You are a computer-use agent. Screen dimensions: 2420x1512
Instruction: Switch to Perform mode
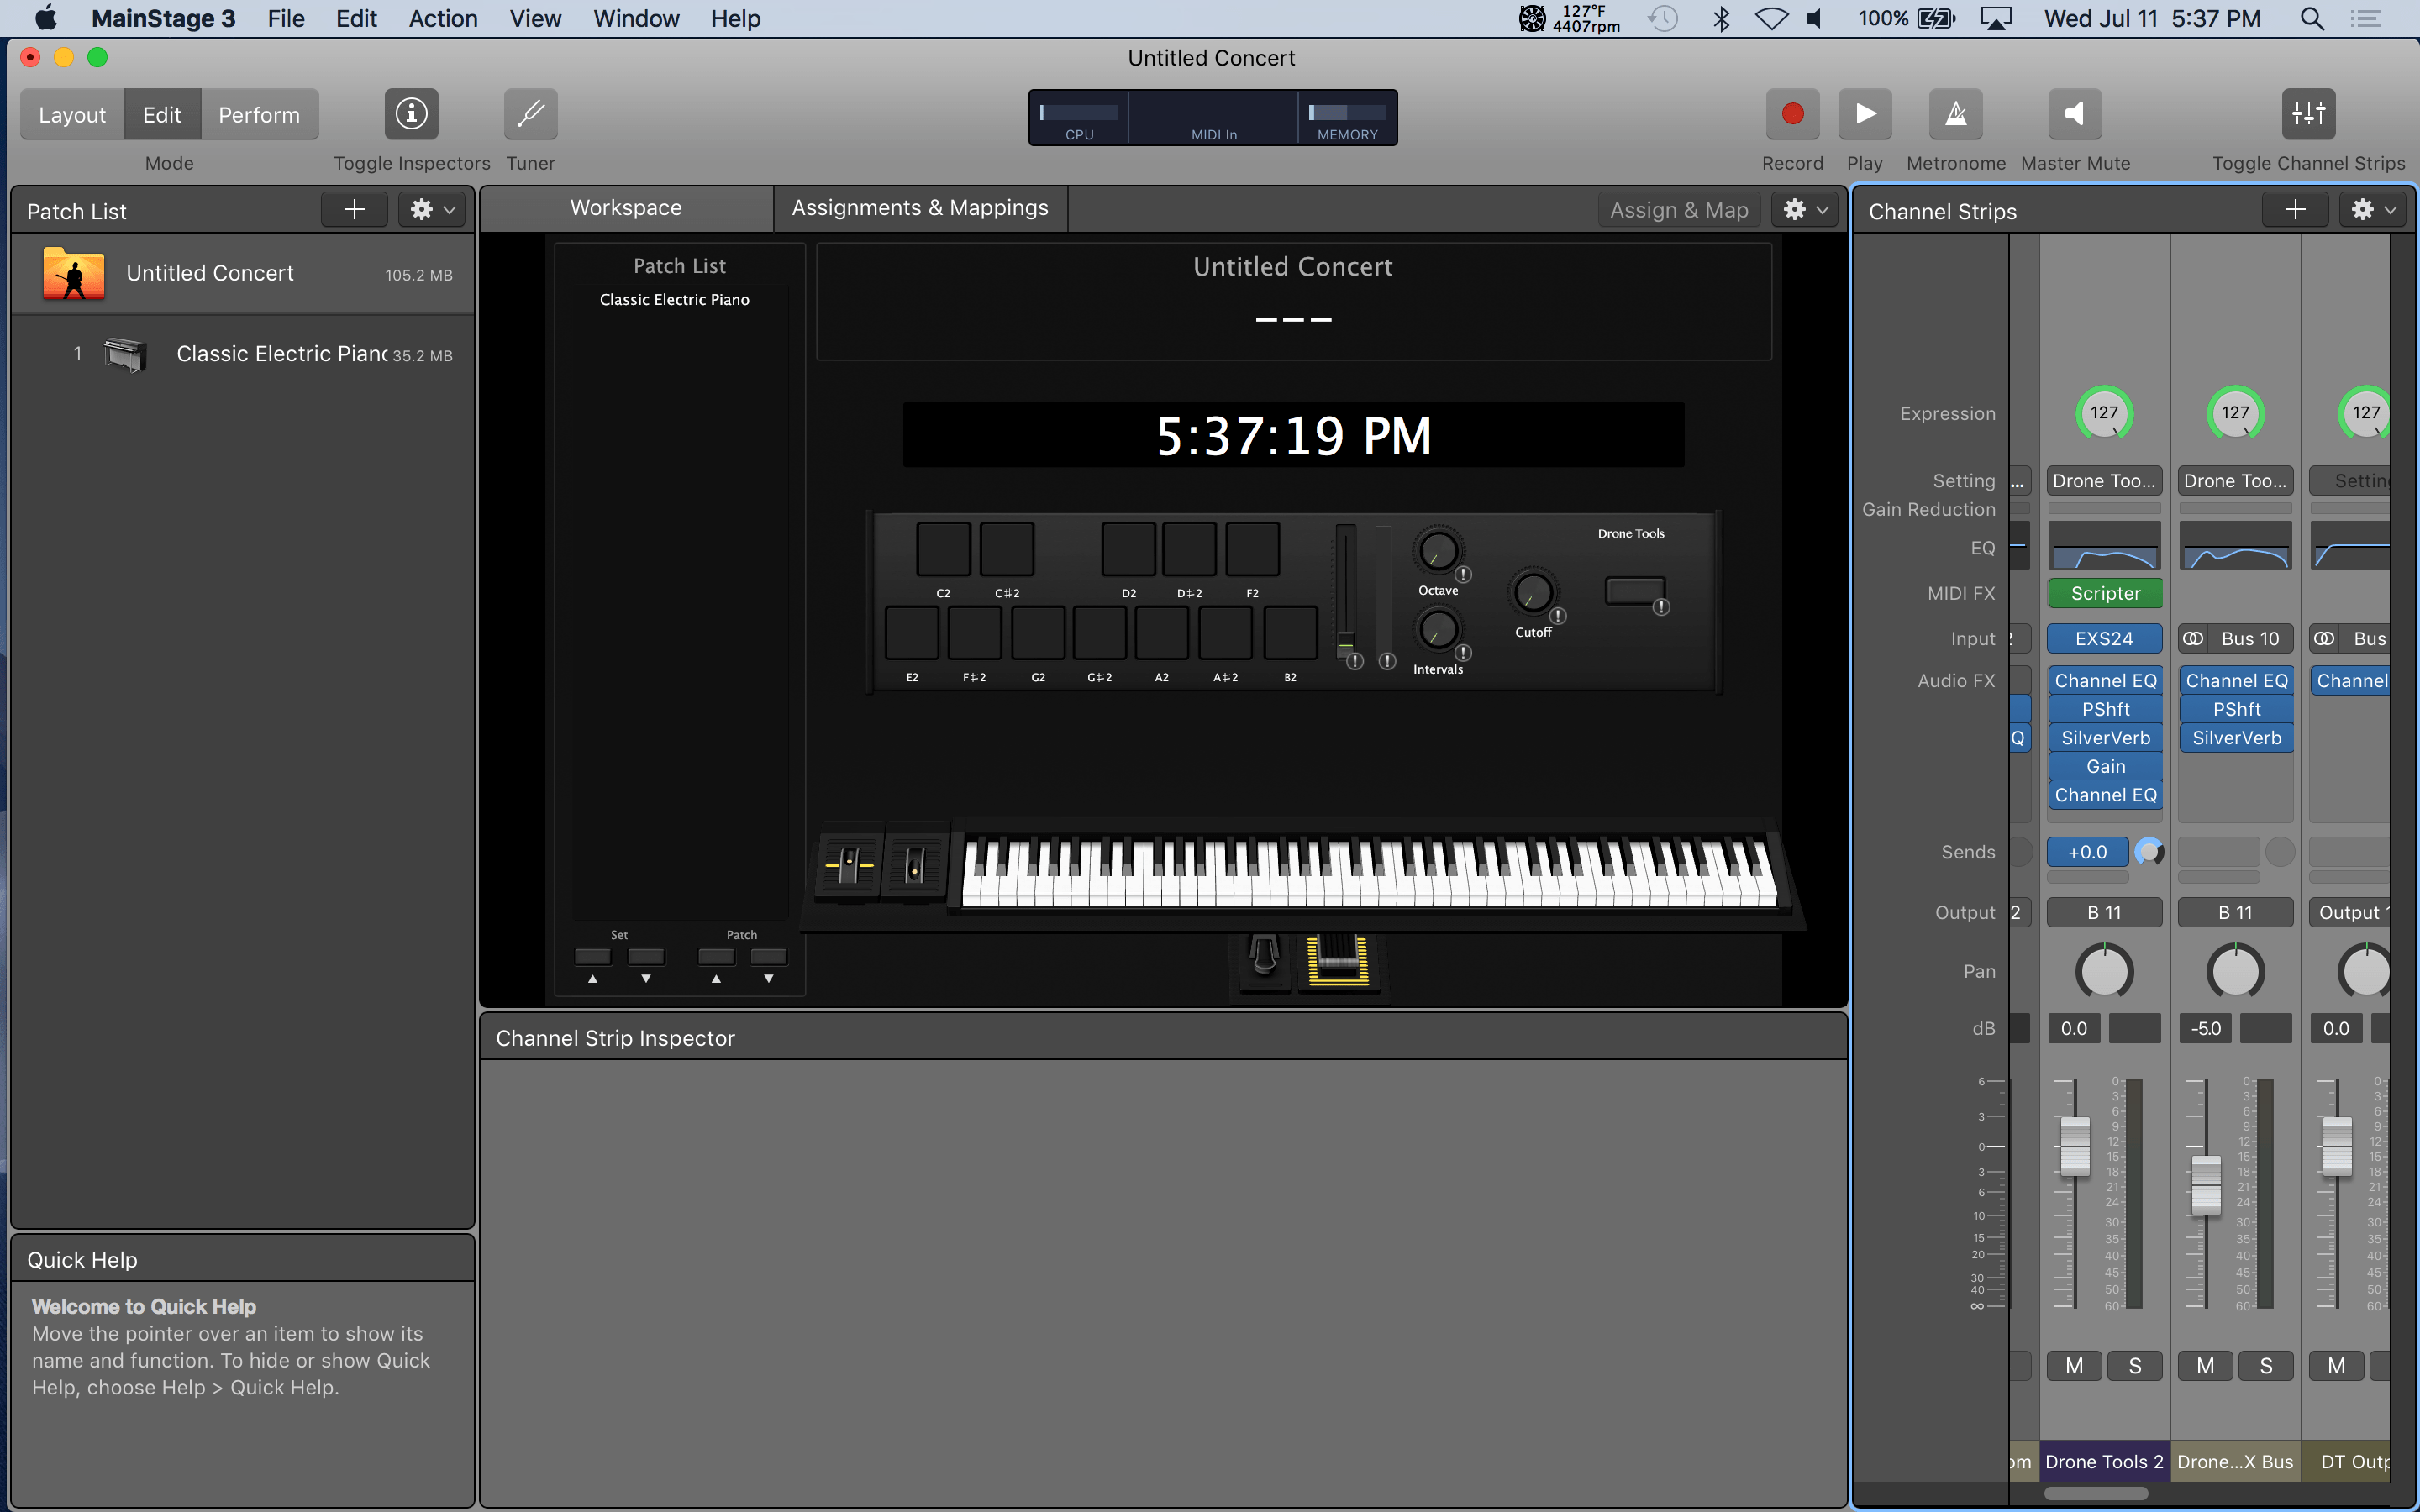point(259,114)
